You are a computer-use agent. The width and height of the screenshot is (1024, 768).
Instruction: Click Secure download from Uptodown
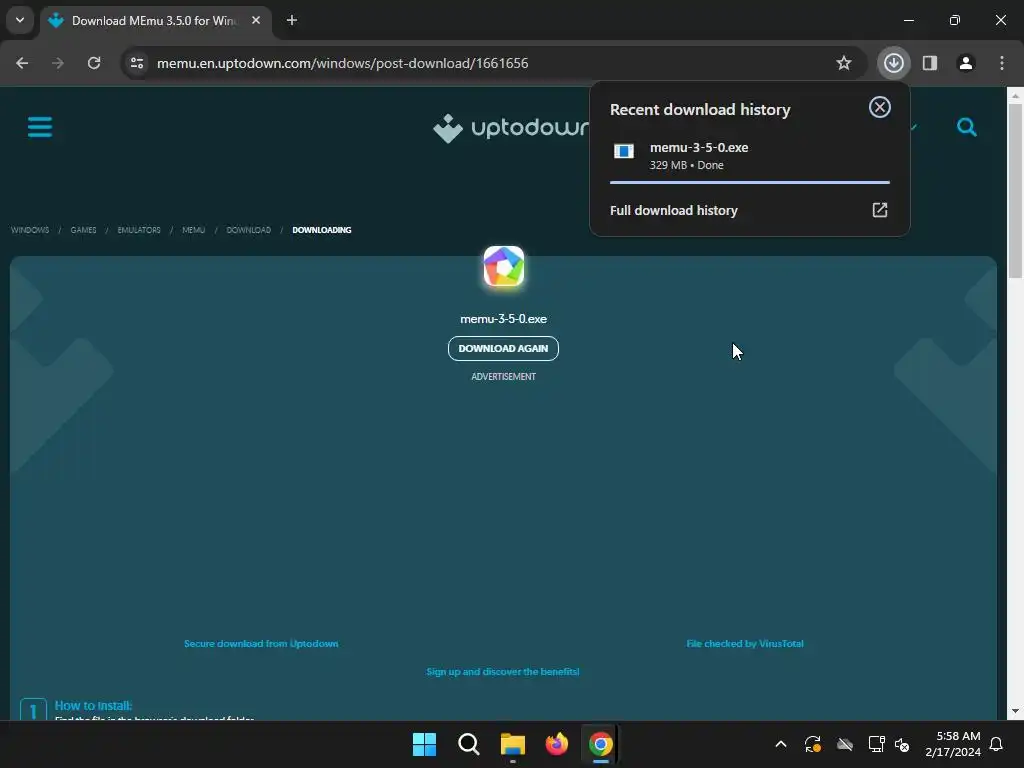click(261, 643)
